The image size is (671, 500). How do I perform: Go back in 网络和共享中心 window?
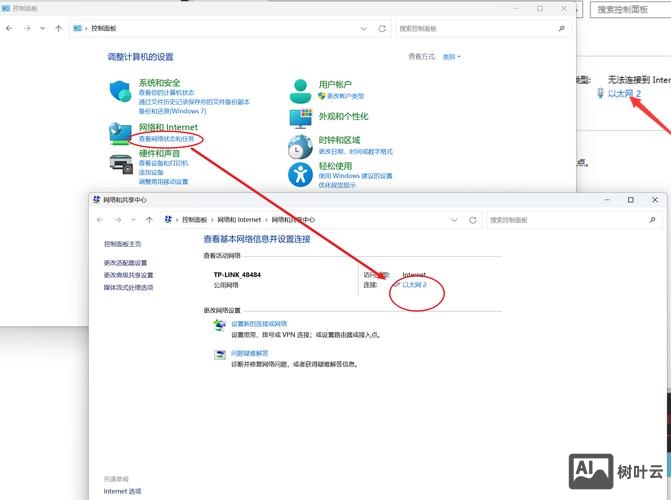pyautogui.click(x=100, y=220)
